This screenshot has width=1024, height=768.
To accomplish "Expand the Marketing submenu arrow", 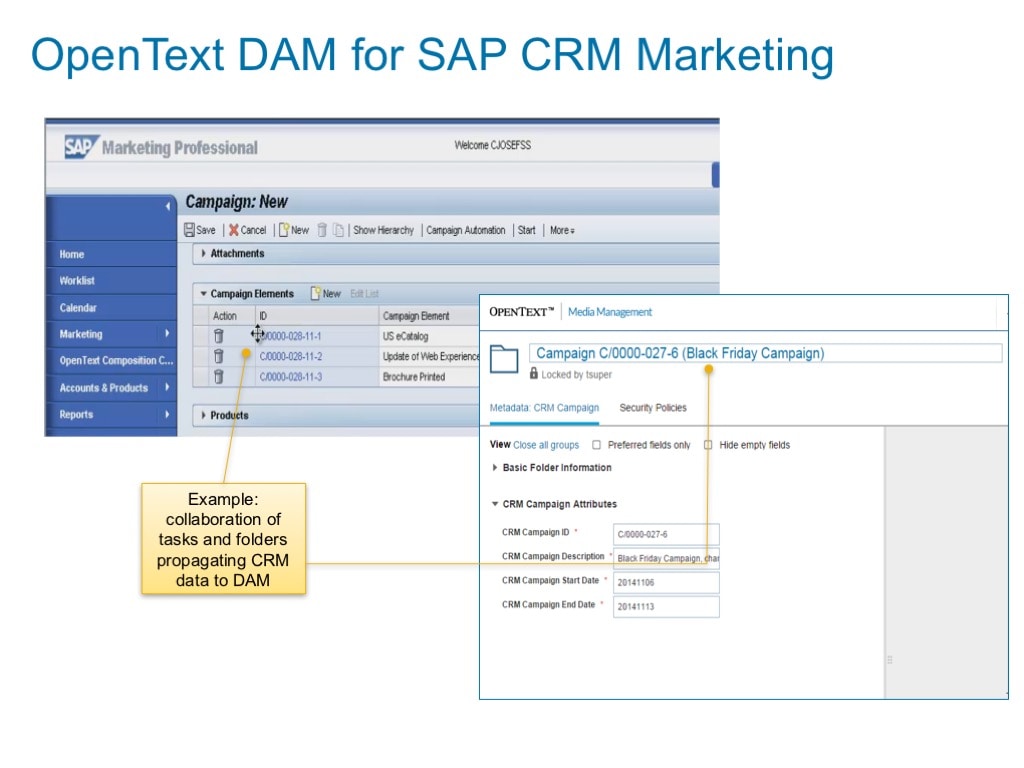I will pos(167,334).
